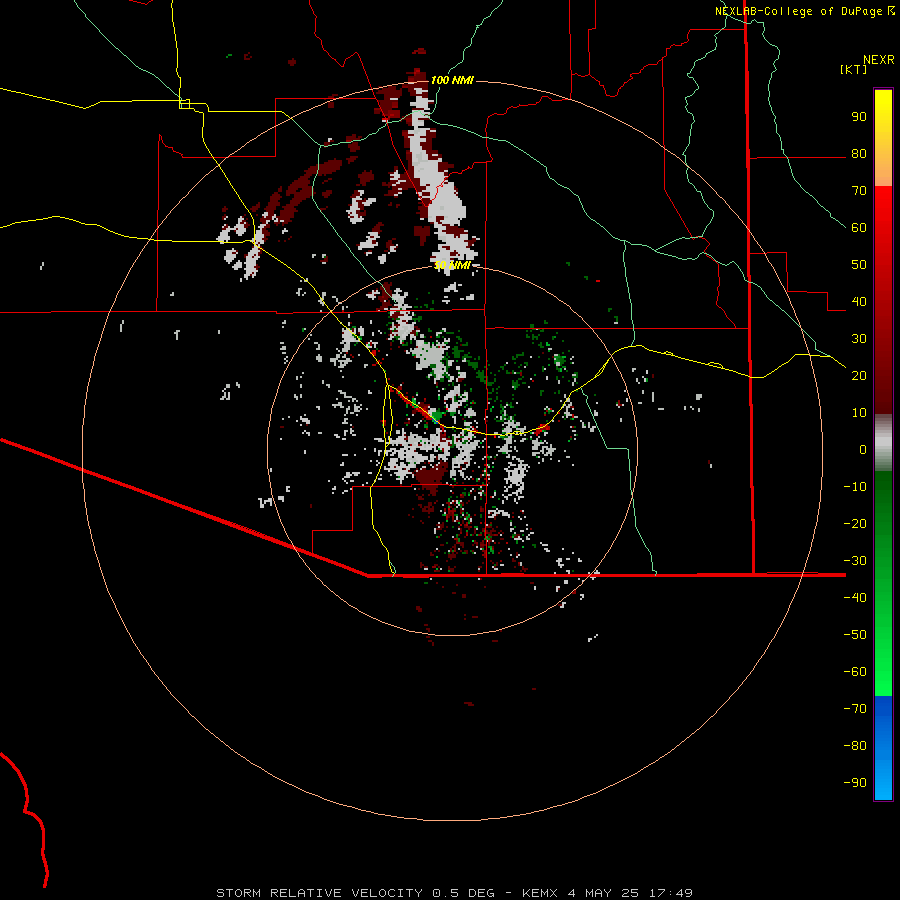Click the 30 value on the velocity scale
The width and height of the screenshot is (900, 900).
pos(859,339)
